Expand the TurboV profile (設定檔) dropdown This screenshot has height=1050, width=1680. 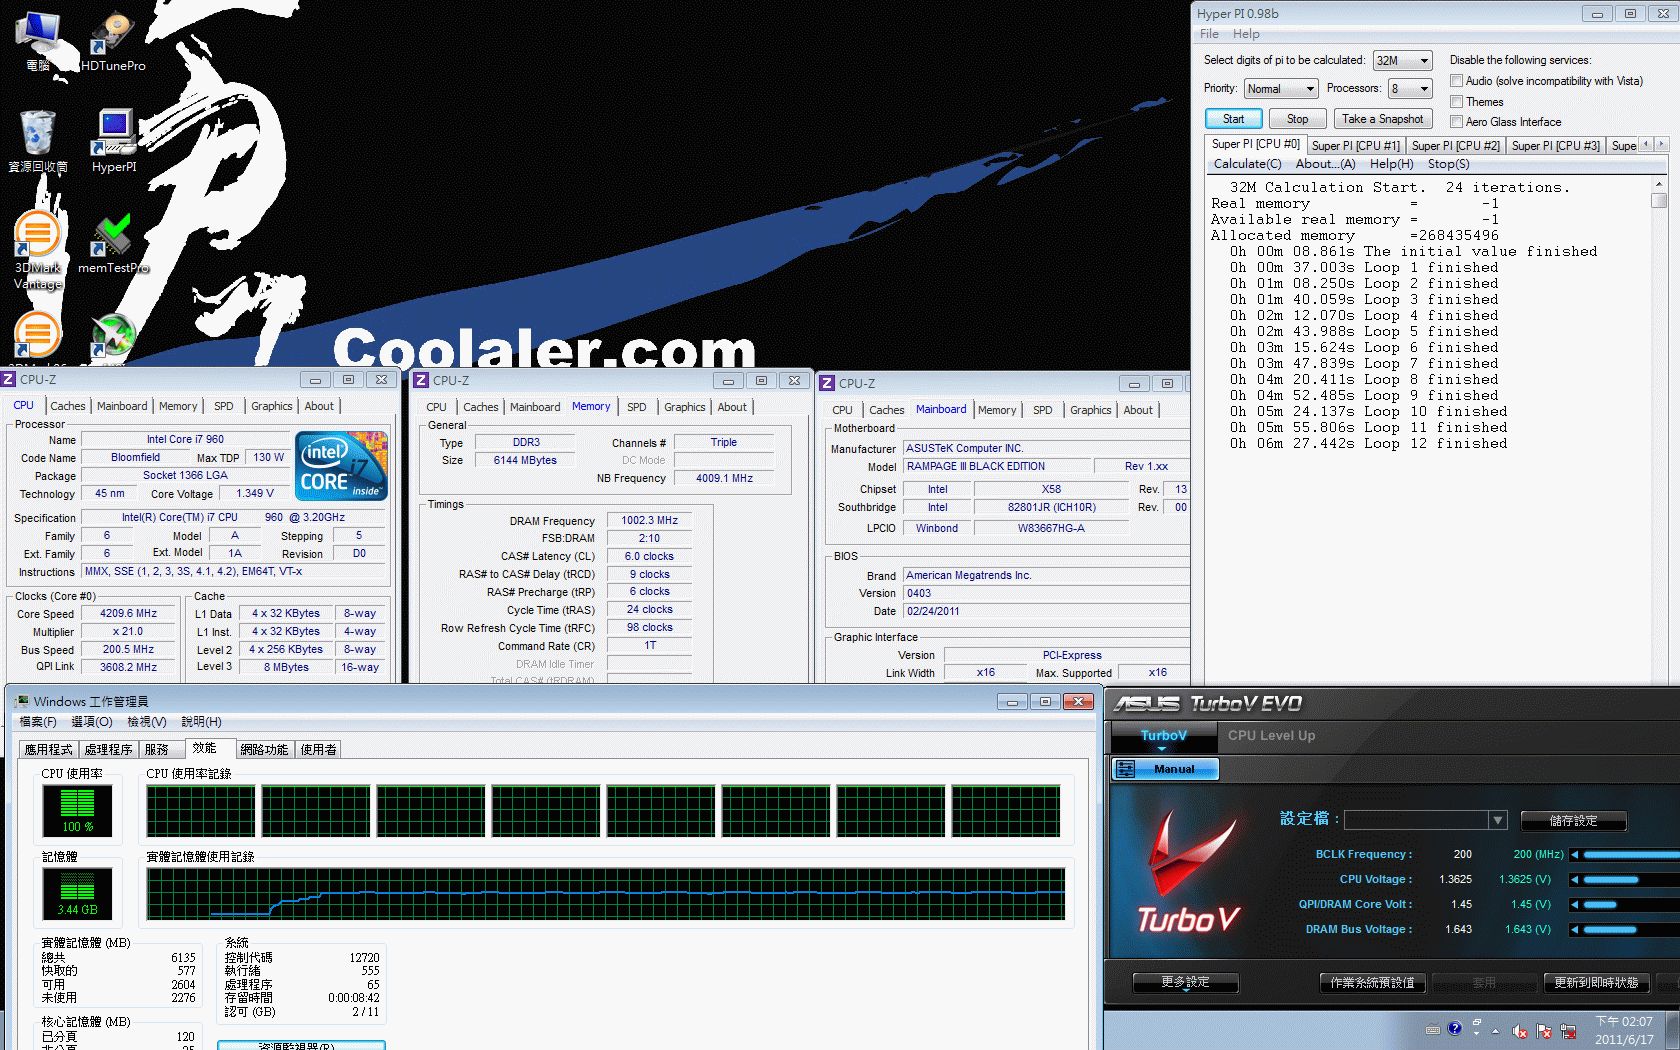tap(1498, 820)
